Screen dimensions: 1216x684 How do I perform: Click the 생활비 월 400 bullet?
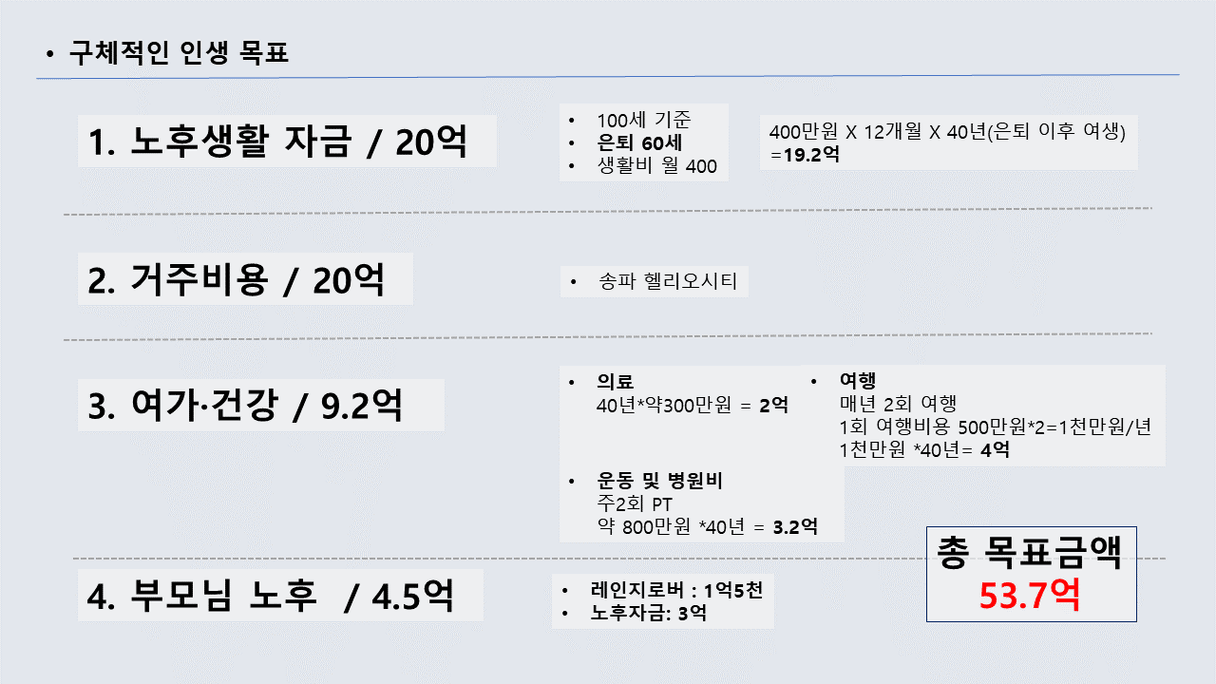tap(656, 166)
